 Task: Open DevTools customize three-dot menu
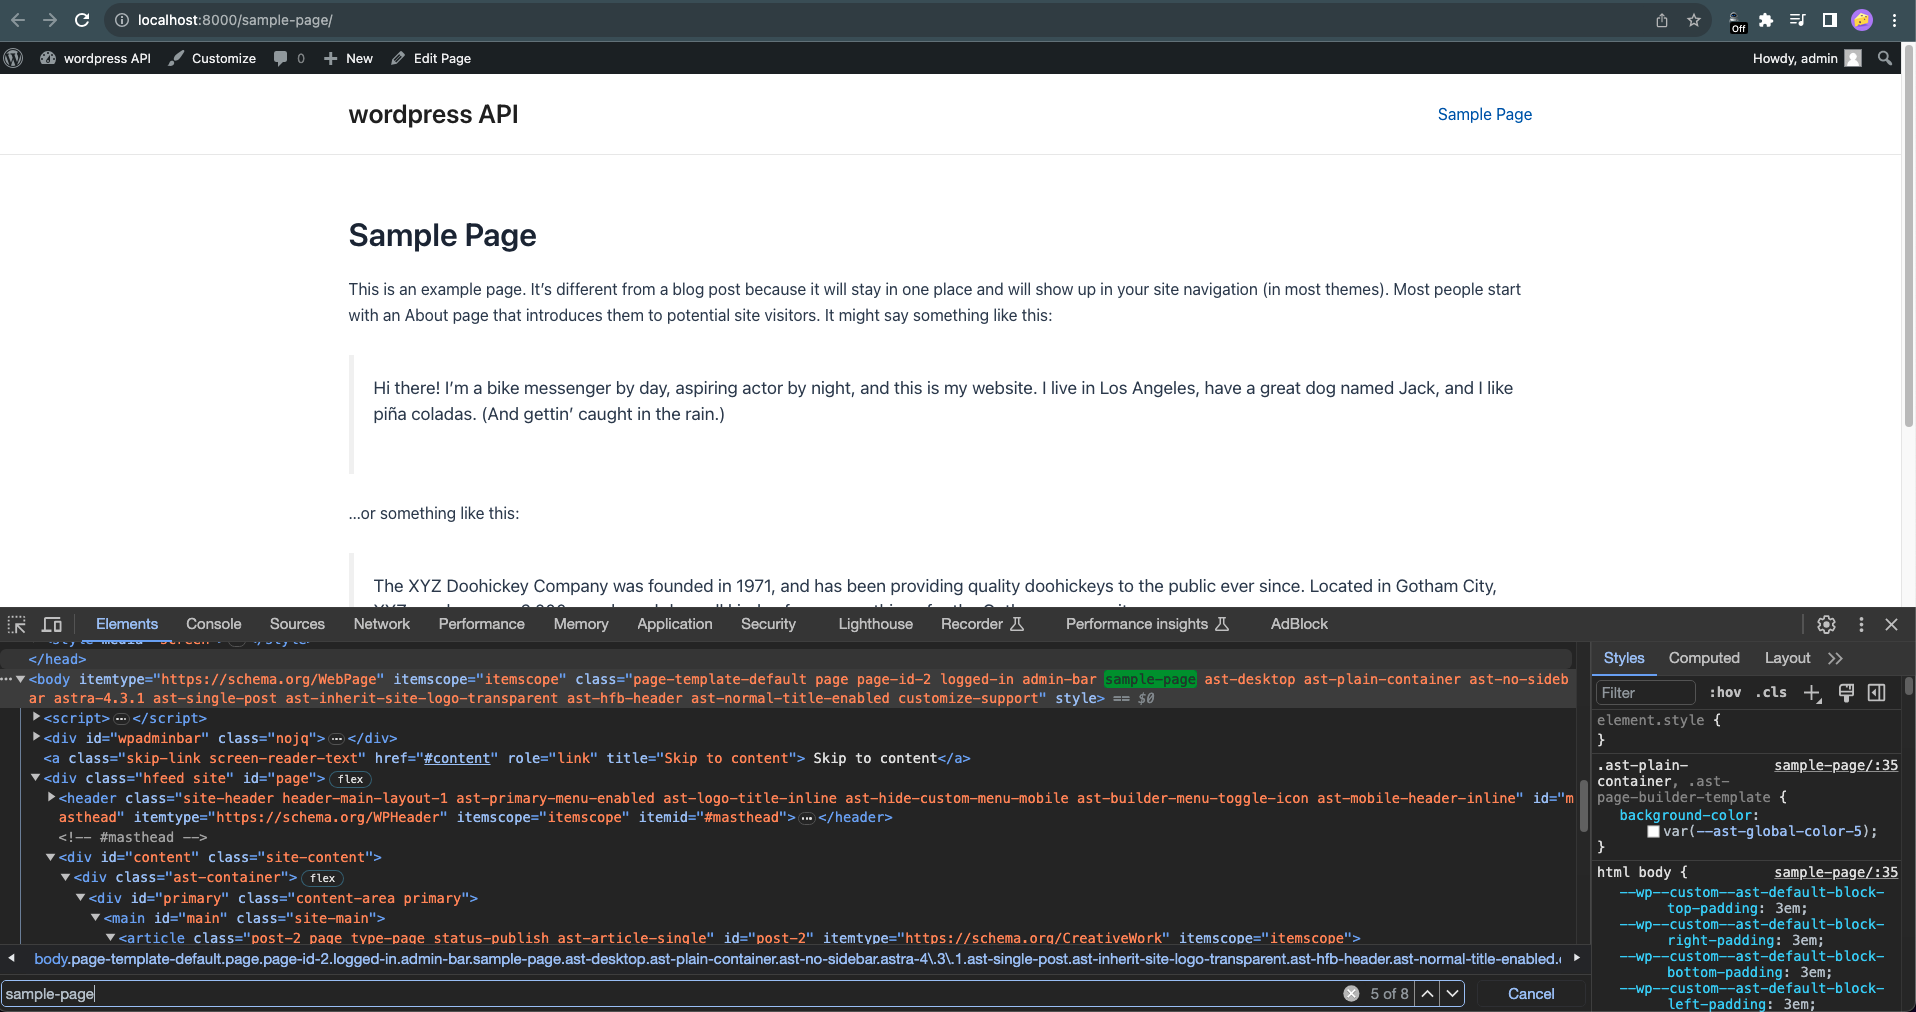1861,624
